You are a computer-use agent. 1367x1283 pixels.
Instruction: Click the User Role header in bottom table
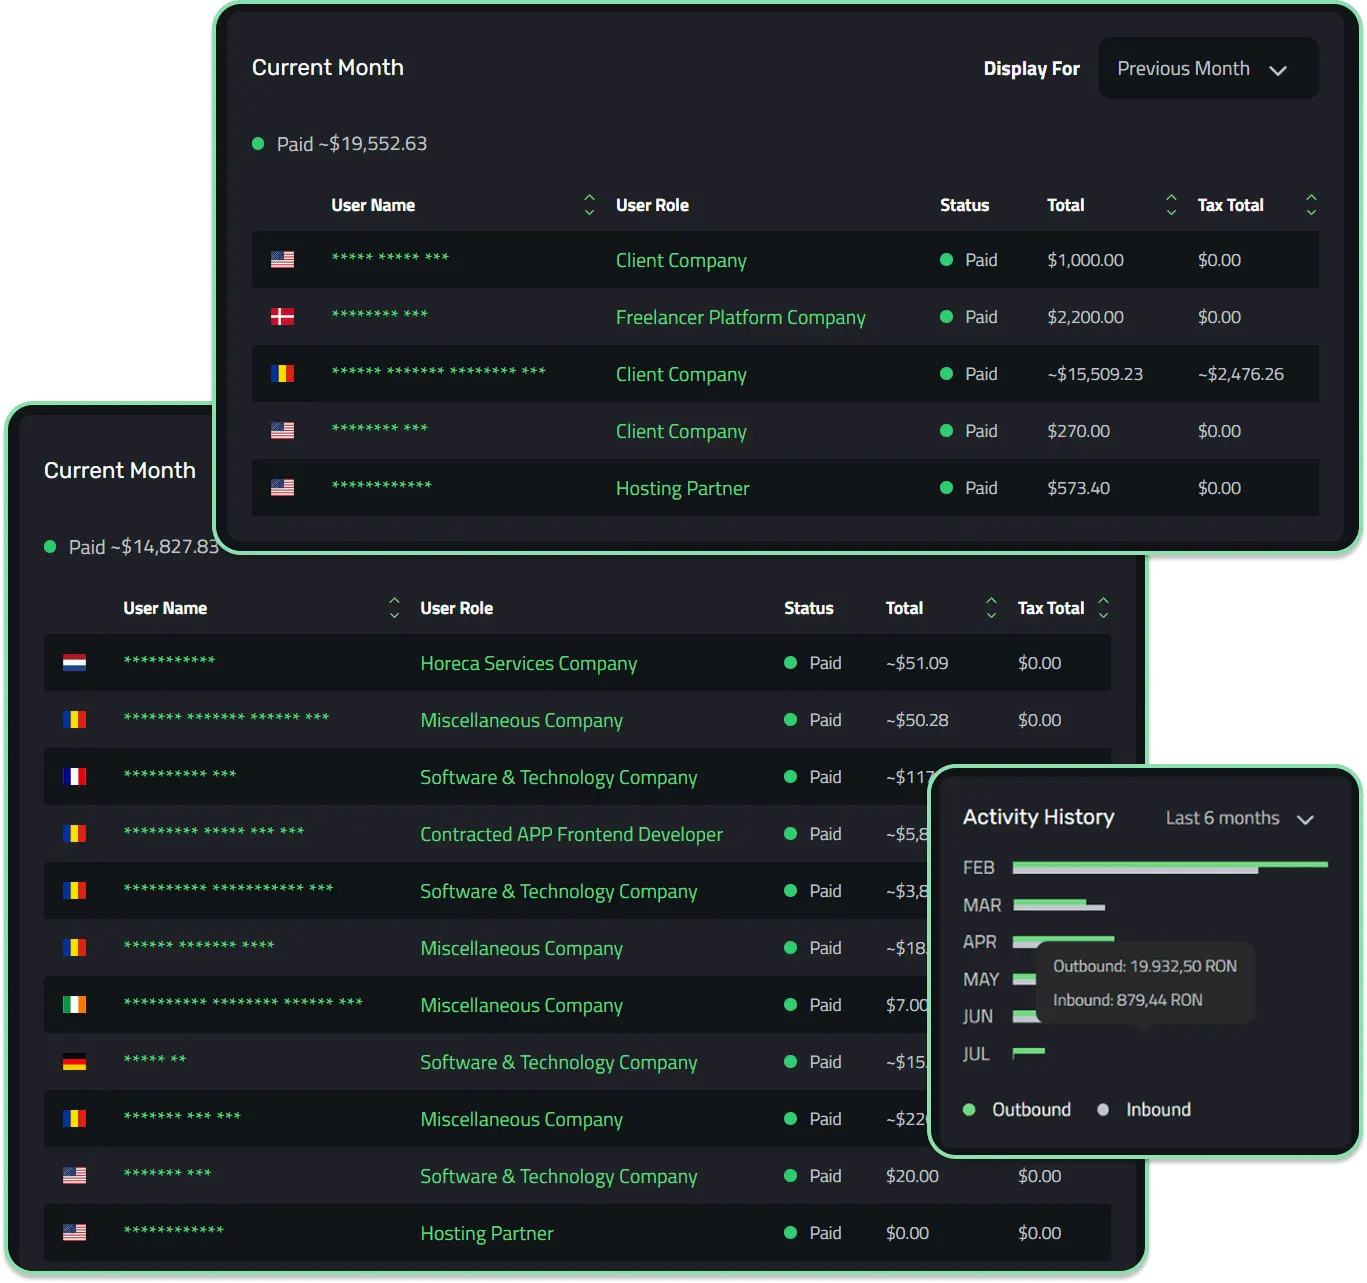(x=456, y=608)
